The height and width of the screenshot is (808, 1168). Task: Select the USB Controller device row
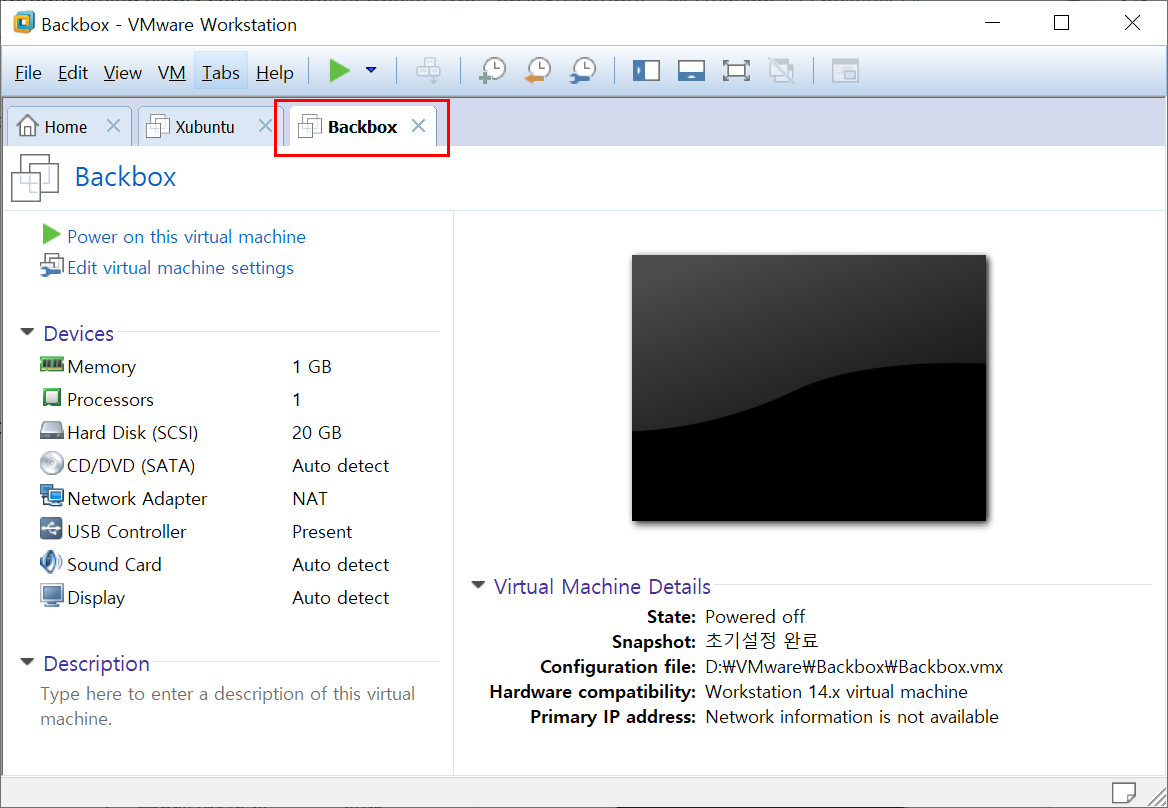coord(215,531)
